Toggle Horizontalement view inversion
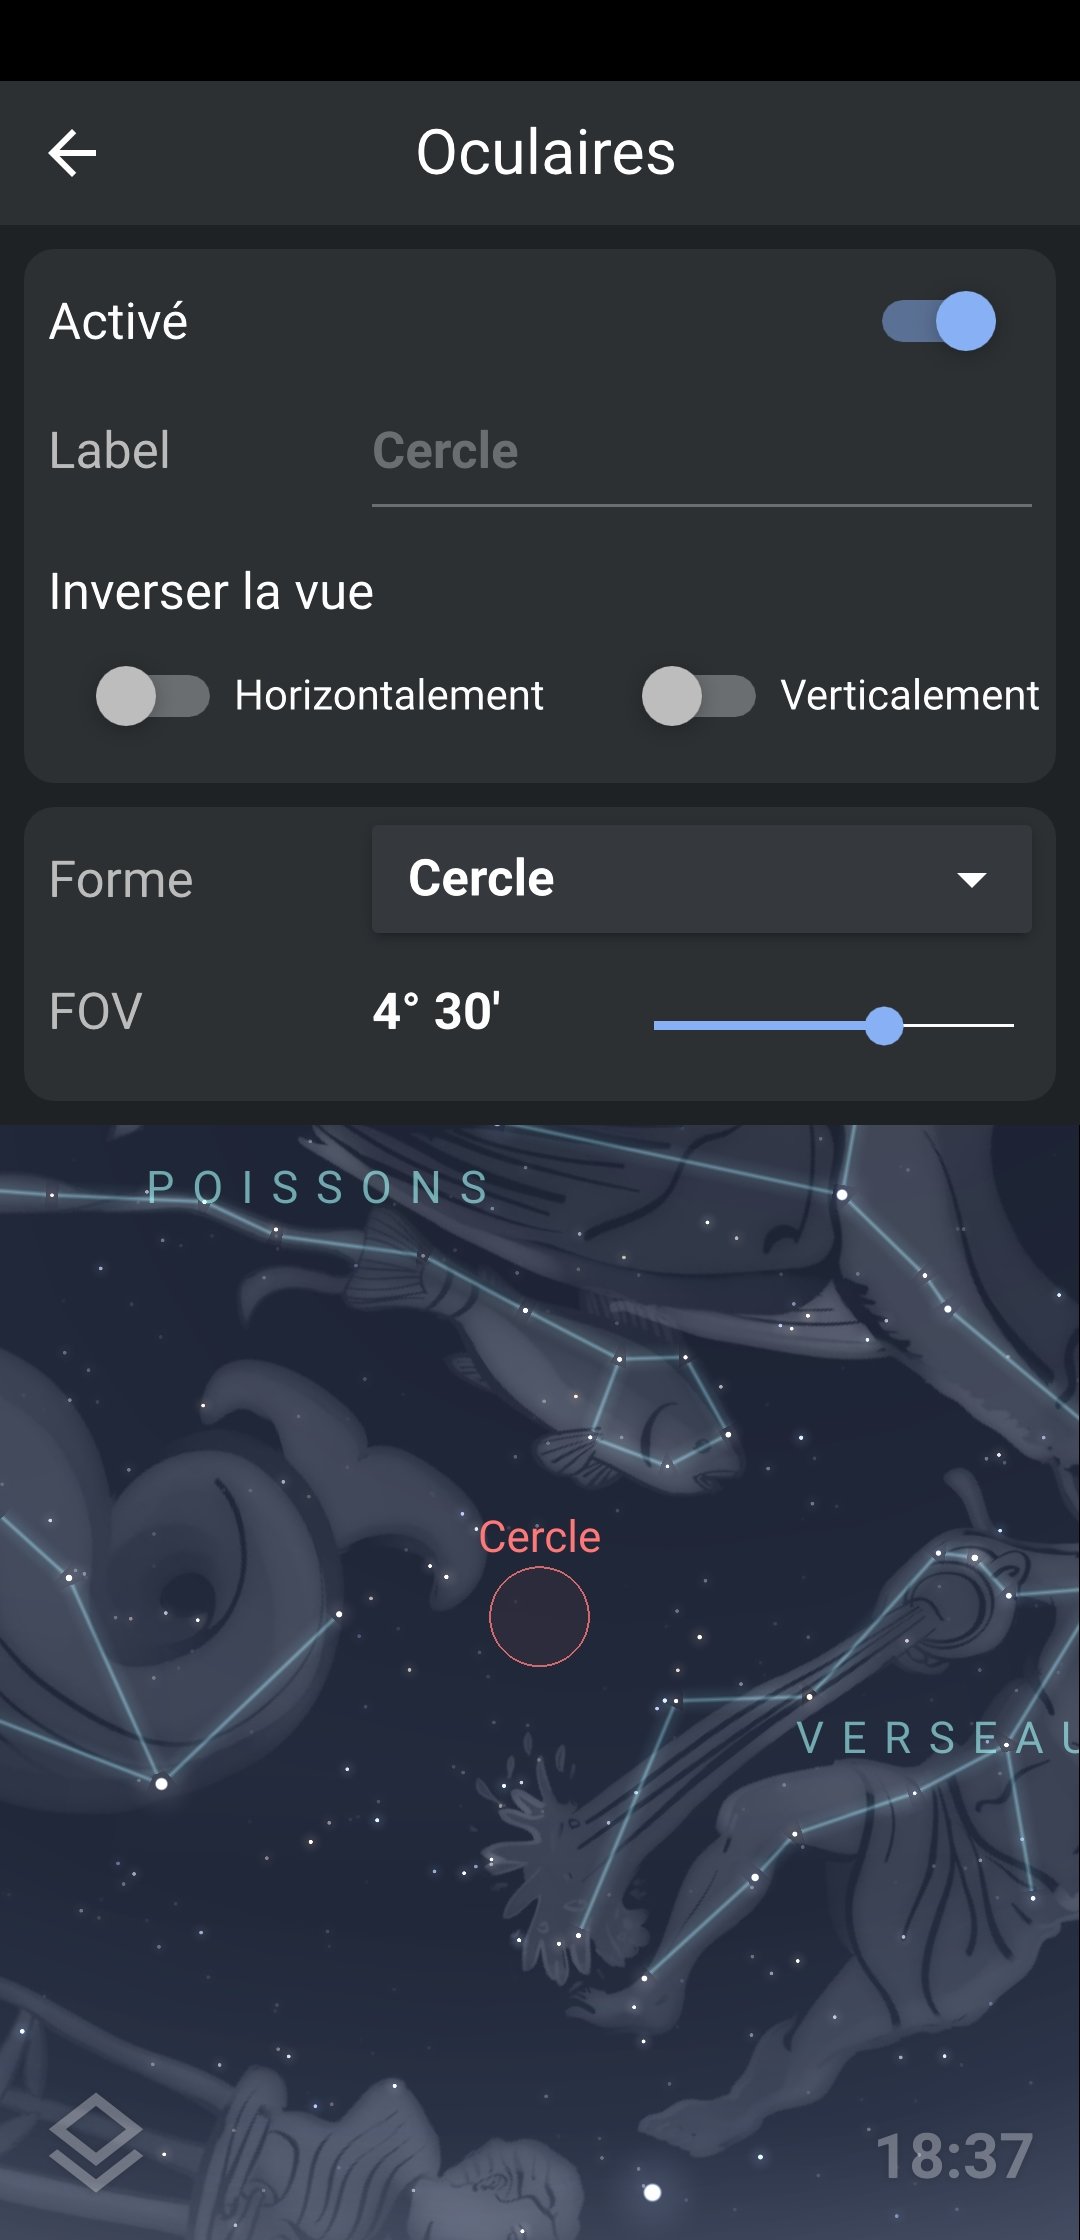Viewport: 1080px width, 2240px height. click(x=152, y=696)
